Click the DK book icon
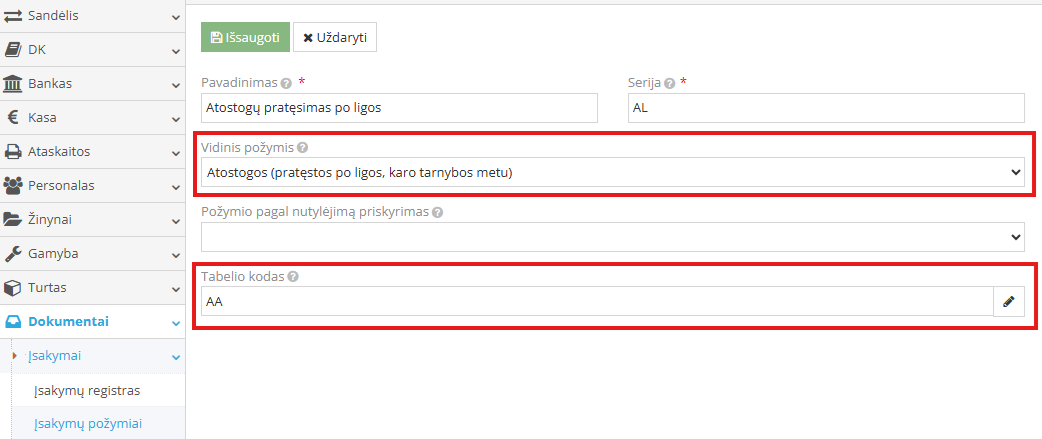 13,50
